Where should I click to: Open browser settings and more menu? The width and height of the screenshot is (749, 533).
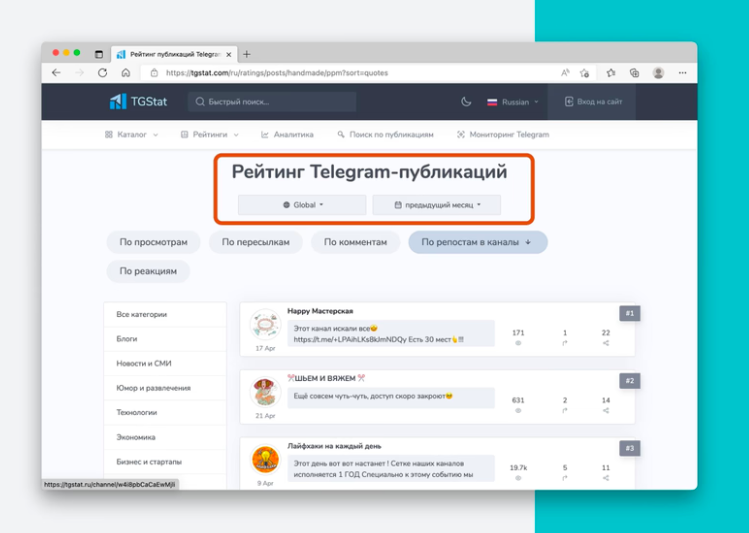click(682, 73)
